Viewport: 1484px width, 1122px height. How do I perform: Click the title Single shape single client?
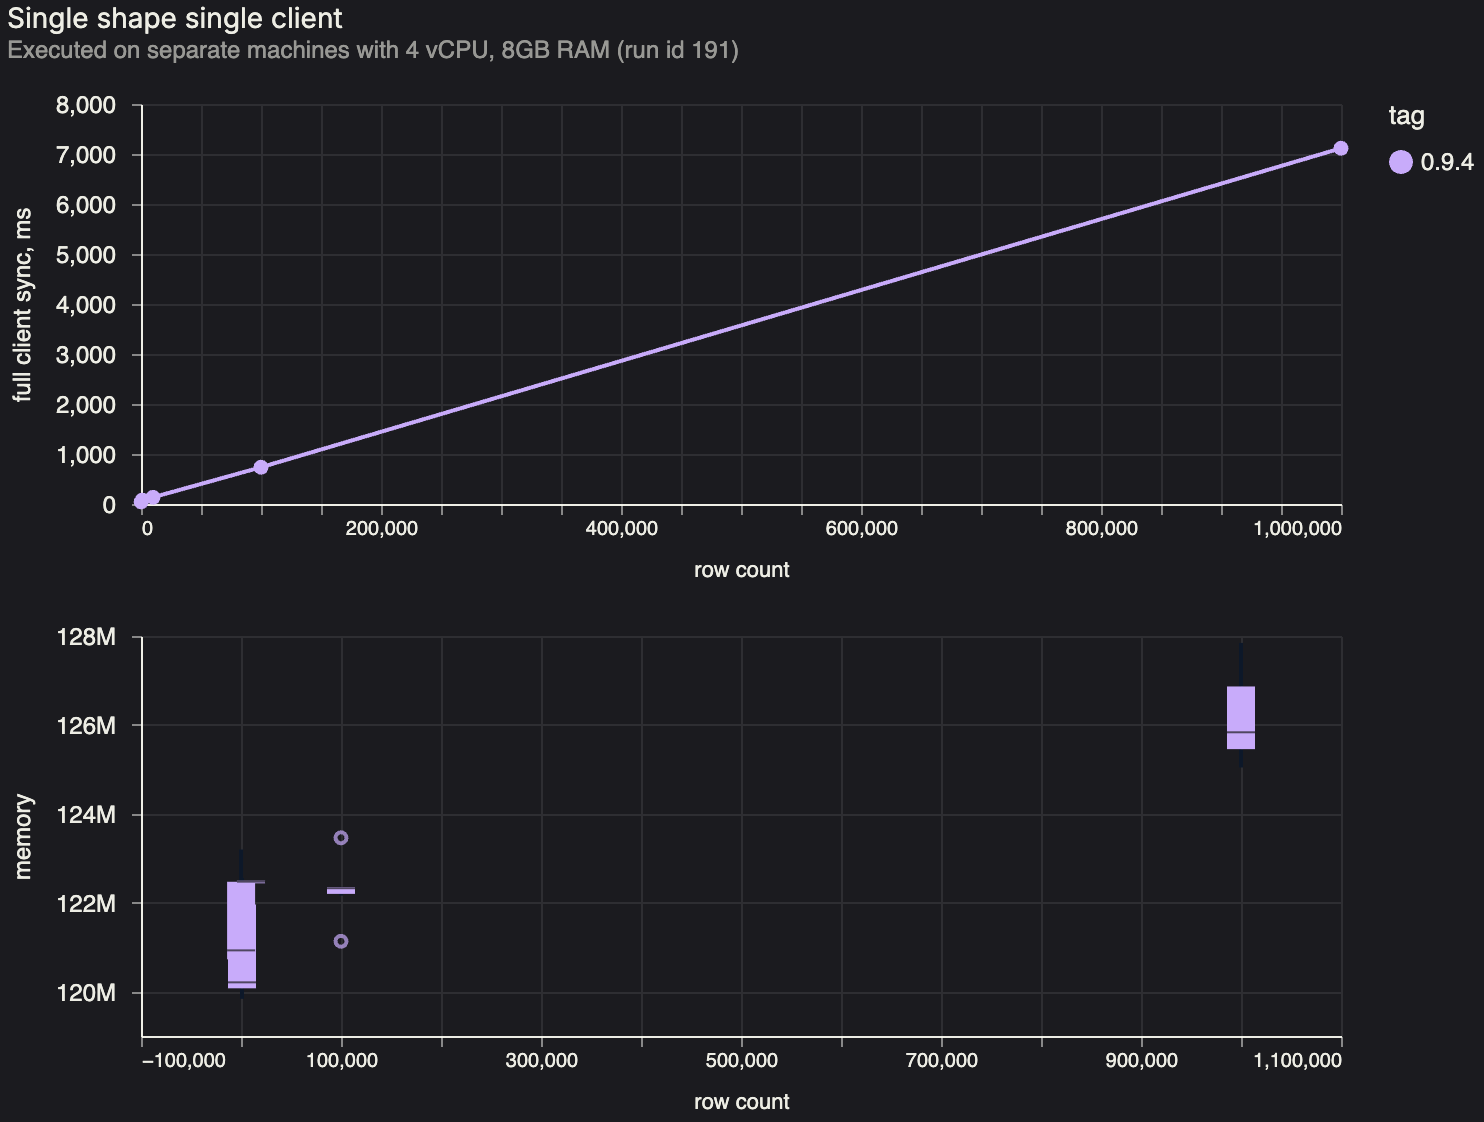click(174, 18)
